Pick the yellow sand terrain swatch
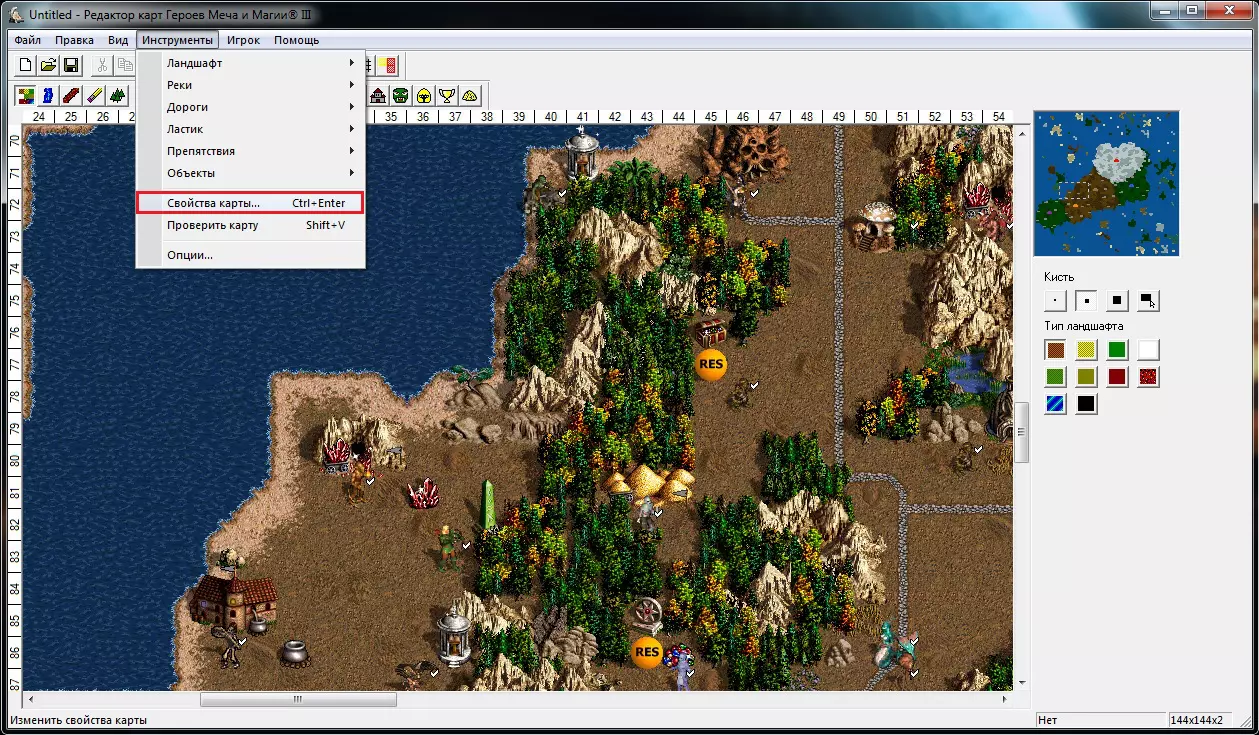Viewport: 1259px width, 735px height. [x=1086, y=350]
